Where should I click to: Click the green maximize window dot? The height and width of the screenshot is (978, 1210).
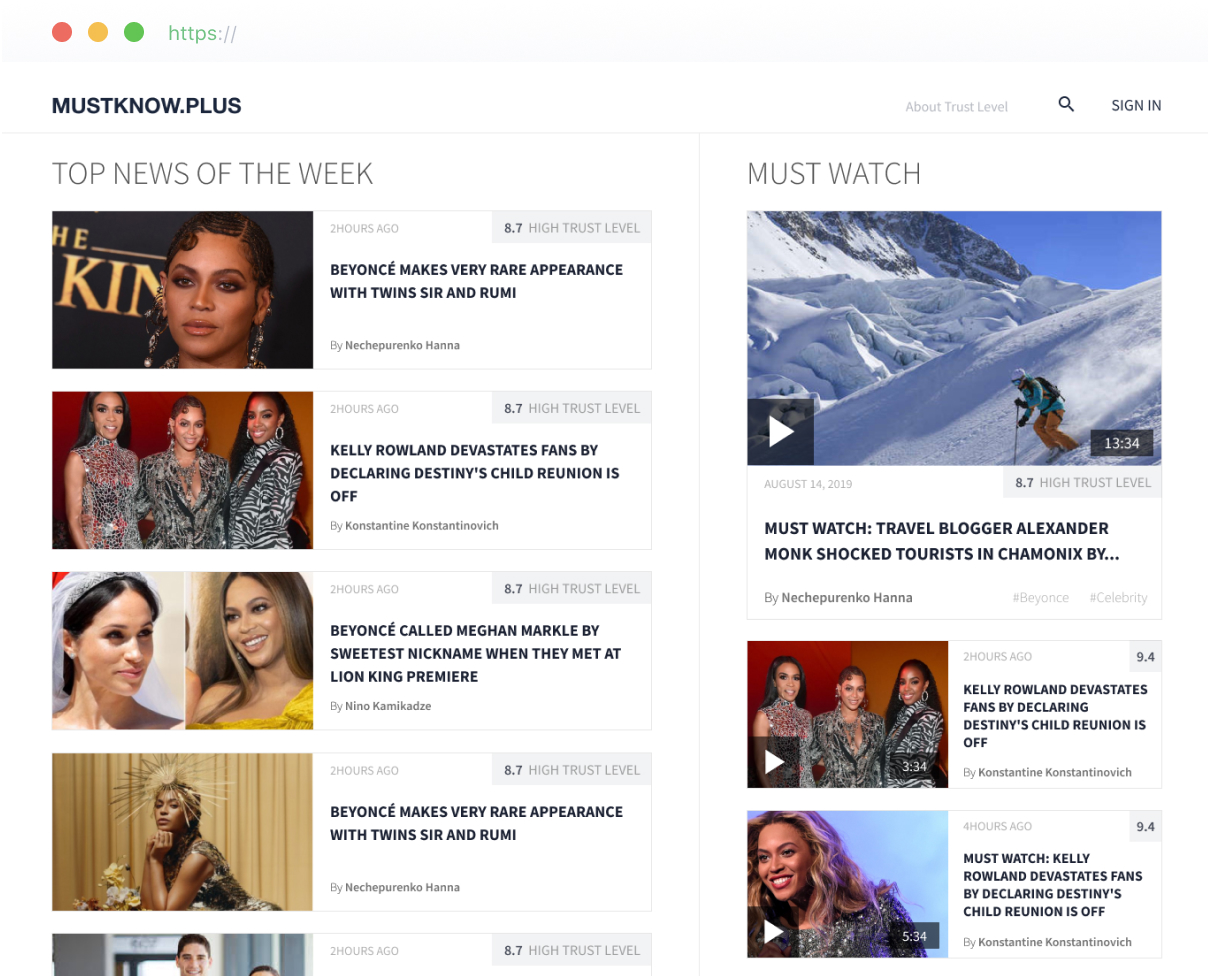pos(134,32)
